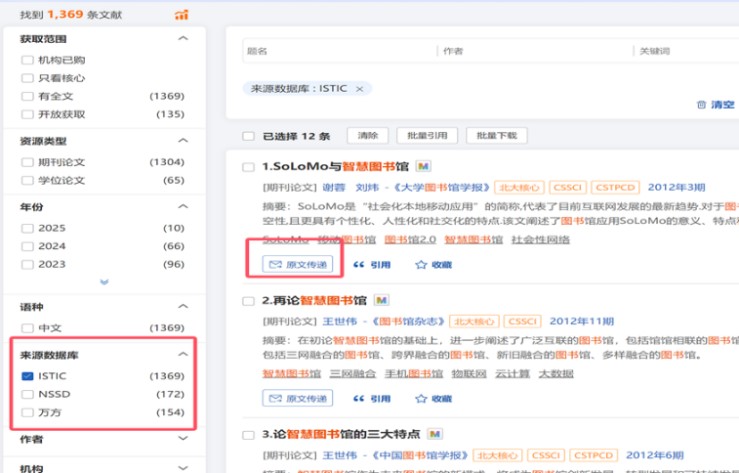The height and width of the screenshot is (473, 739).
Task: Click 批量下载 in the batch toolbar
Action: (x=496, y=136)
